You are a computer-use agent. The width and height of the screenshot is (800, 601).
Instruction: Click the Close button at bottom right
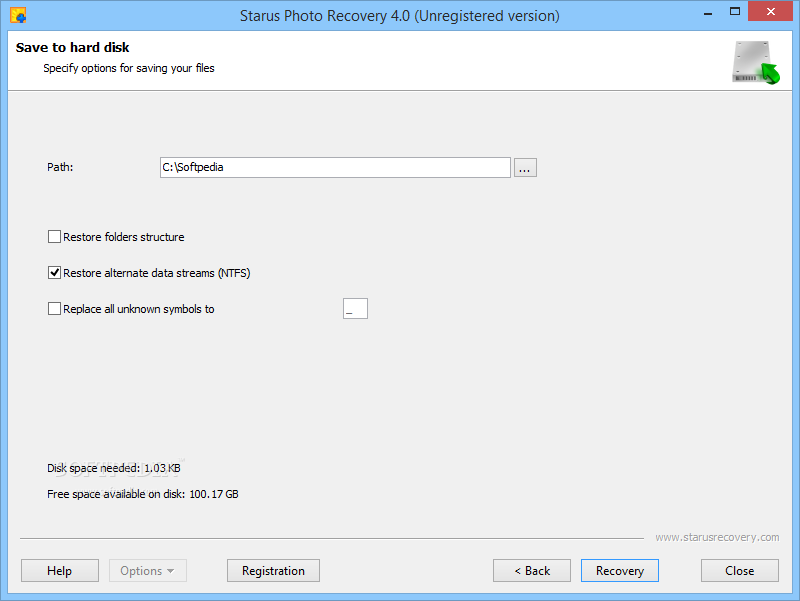pyautogui.click(x=740, y=570)
